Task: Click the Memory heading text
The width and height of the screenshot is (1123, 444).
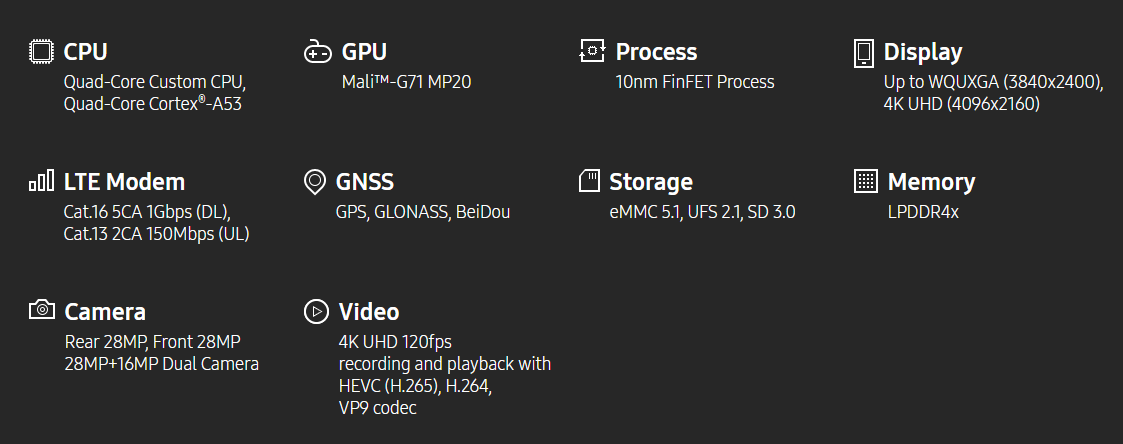Action: (931, 182)
